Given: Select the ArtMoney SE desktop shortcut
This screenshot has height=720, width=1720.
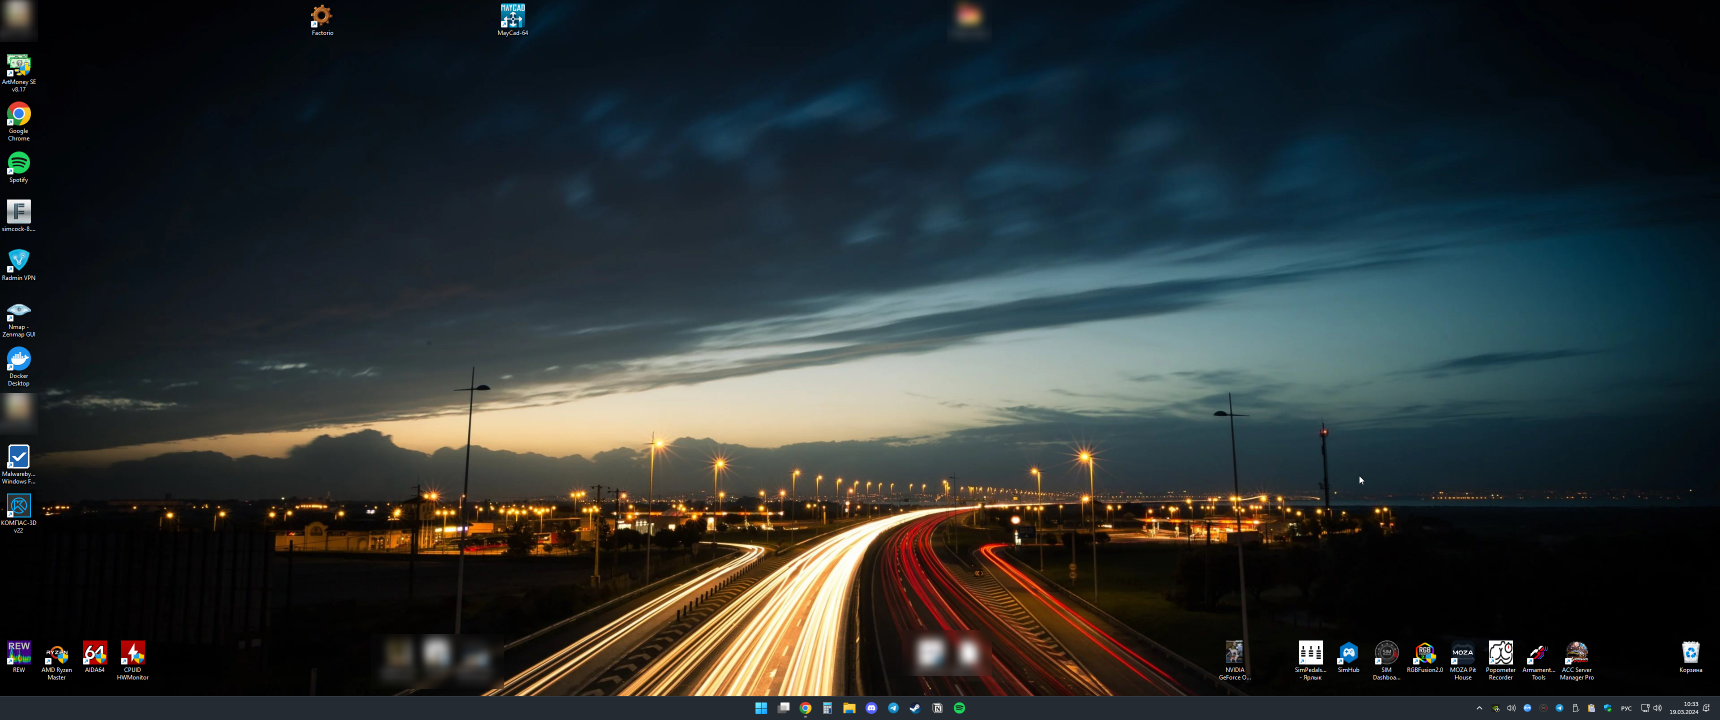Looking at the screenshot, I should coord(19,73).
